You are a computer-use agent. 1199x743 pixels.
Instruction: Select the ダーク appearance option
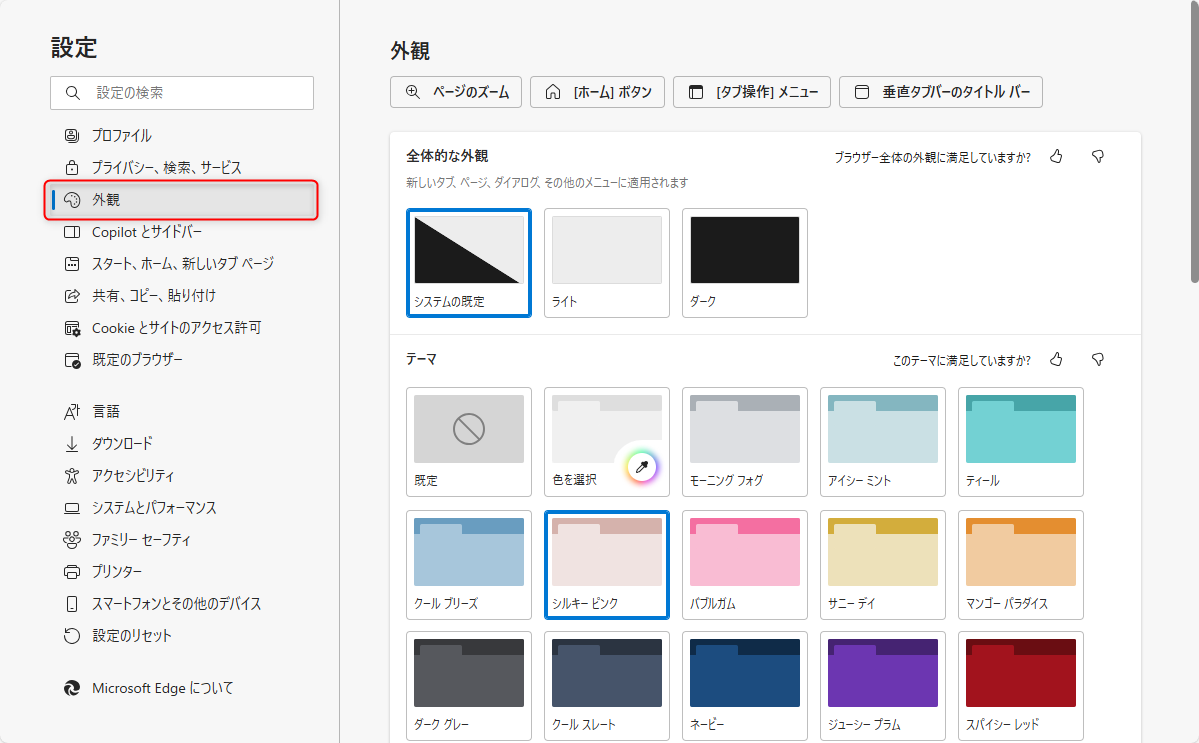coord(745,262)
